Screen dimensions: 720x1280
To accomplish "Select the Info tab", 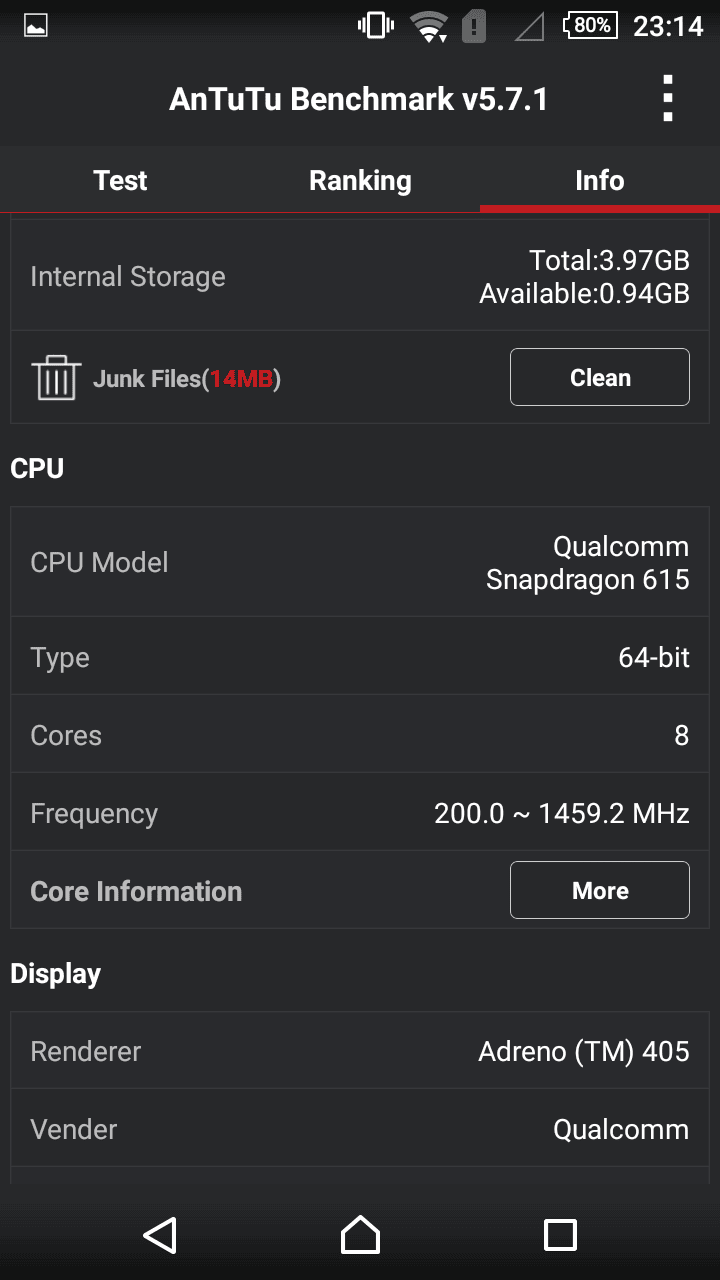I will [x=600, y=180].
